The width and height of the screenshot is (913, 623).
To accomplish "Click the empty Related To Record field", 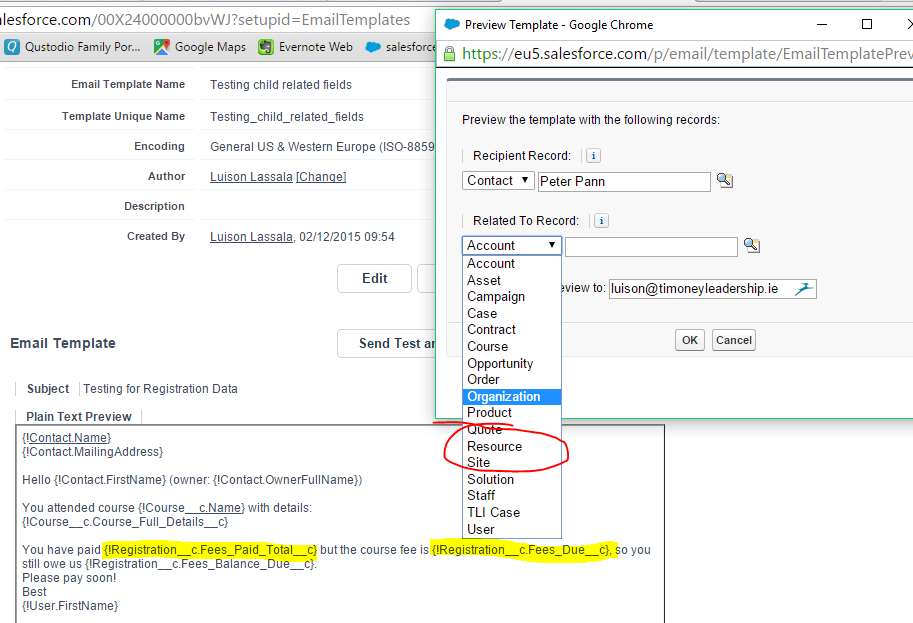I will [x=651, y=247].
